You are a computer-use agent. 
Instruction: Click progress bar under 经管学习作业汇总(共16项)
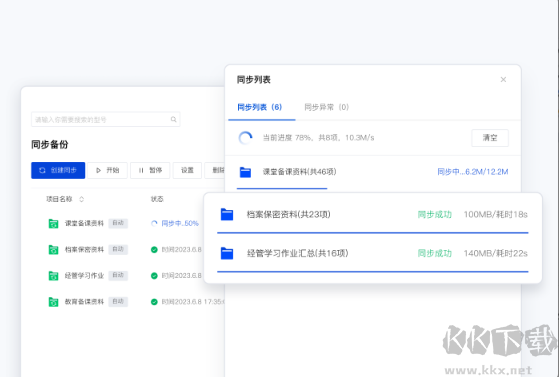[x=373, y=271]
